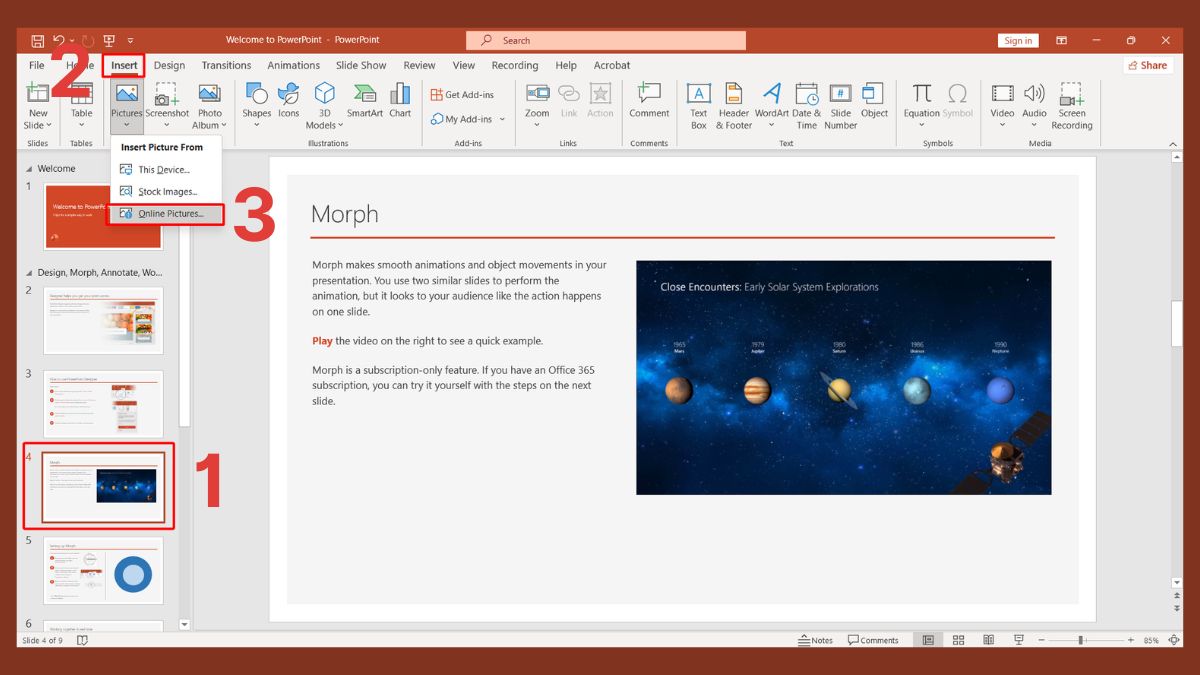Image resolution: width=1200 pixels, height=675 pixels.
Task: Insert Header & Footer
Action: pos(733,105)
